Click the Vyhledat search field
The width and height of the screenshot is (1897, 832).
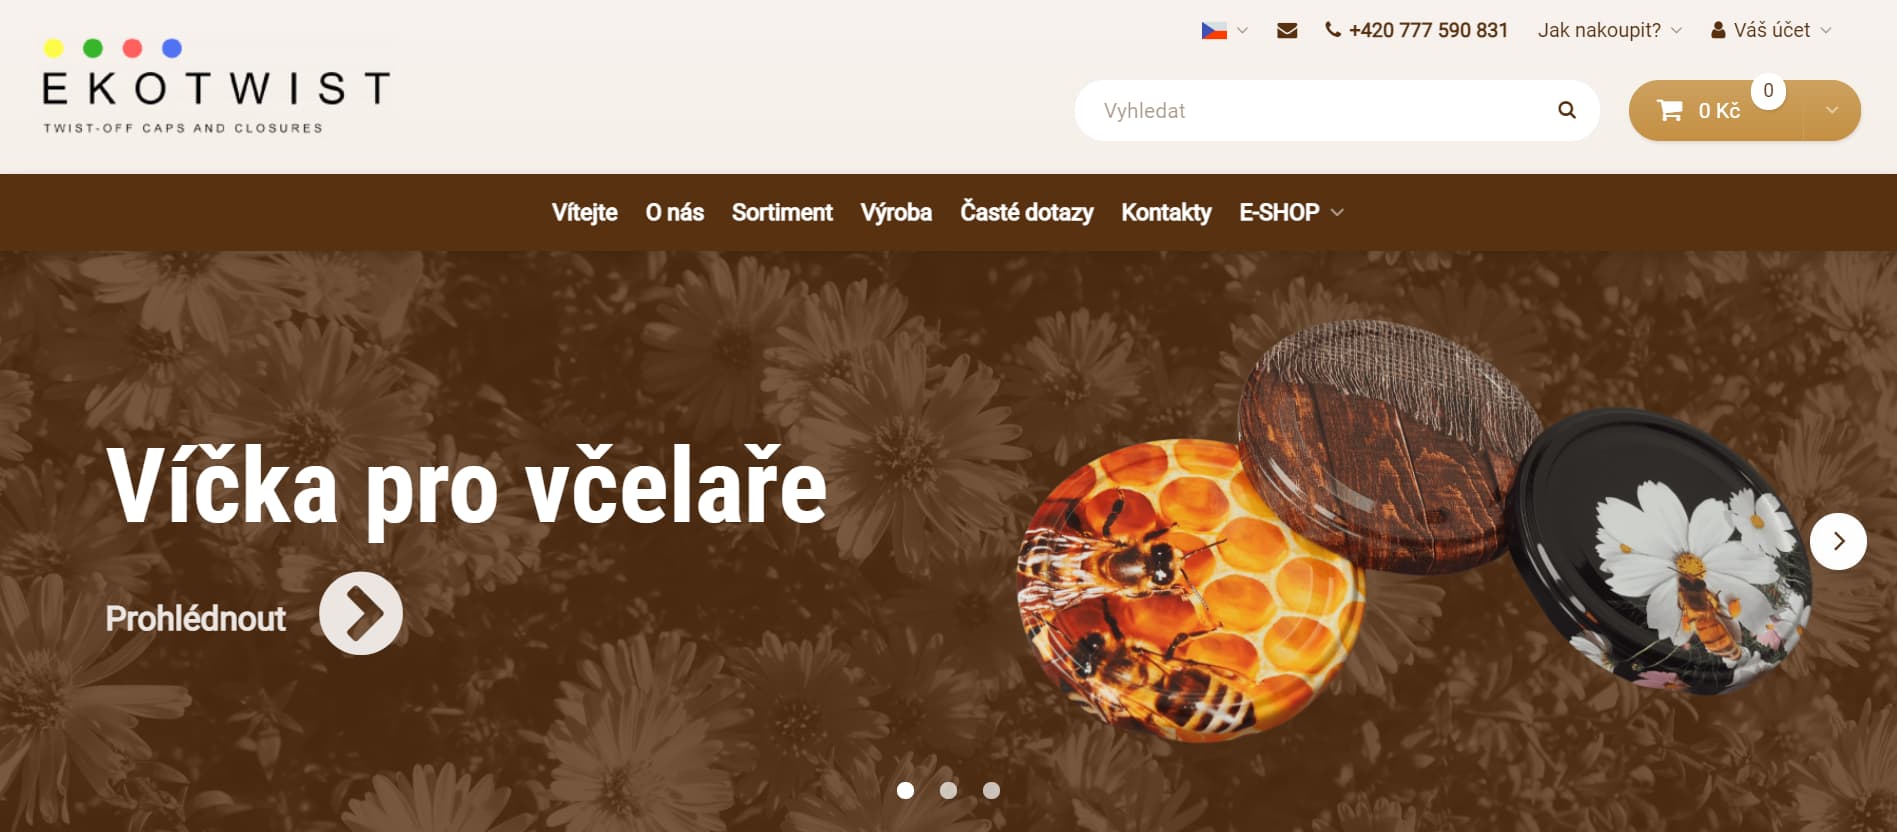[1320, 110]
